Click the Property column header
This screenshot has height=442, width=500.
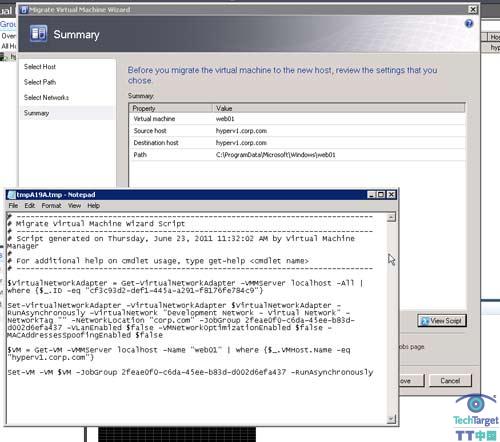171,108
